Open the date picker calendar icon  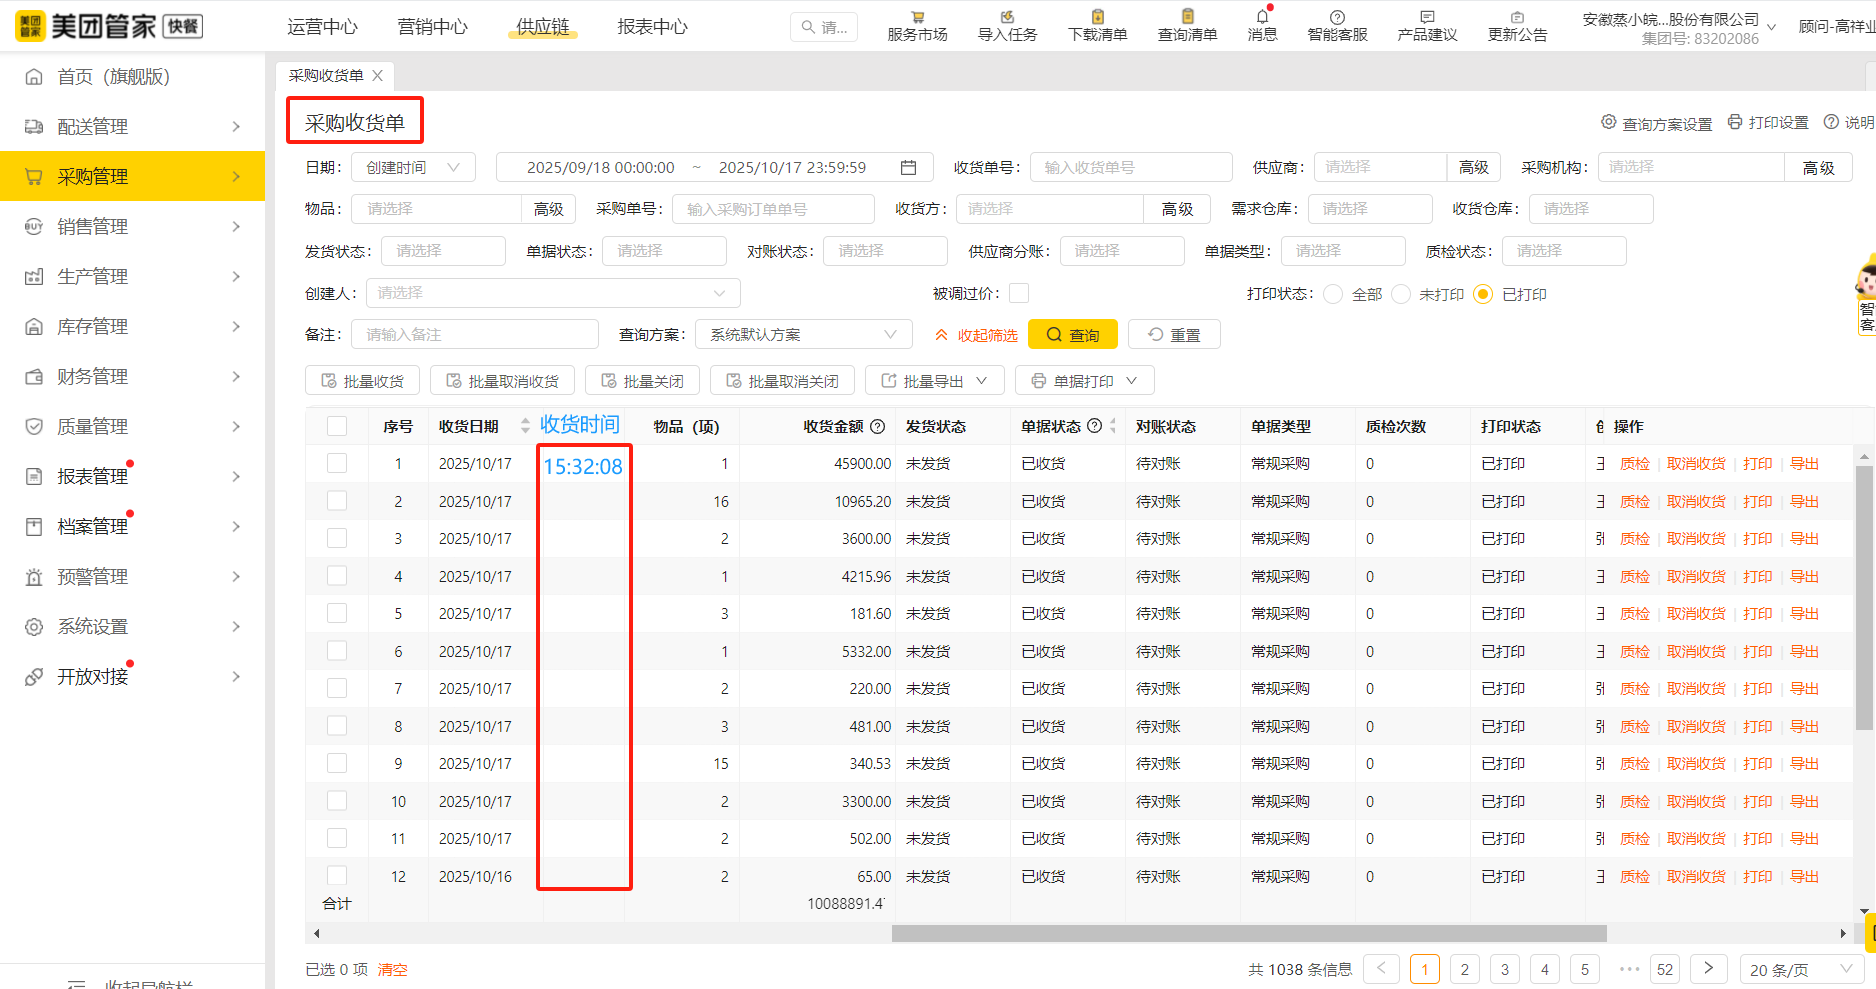(909, 167)
